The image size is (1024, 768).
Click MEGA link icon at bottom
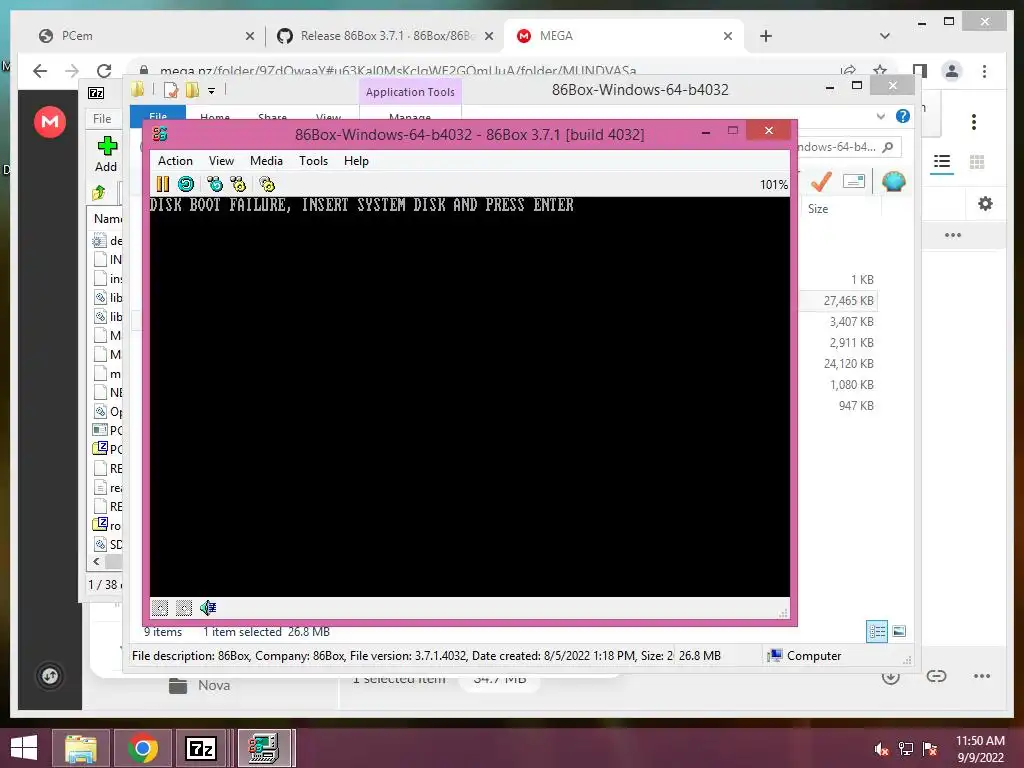[x=936, y=676]
